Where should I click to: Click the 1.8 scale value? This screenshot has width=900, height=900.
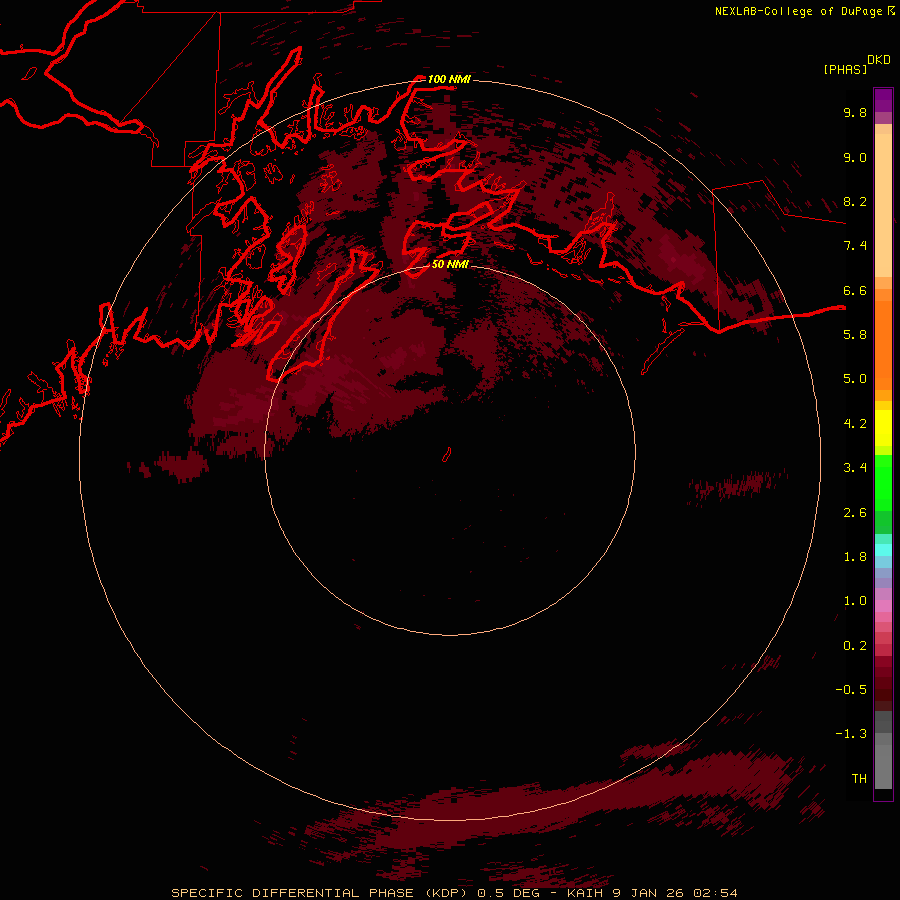(855, 557)
